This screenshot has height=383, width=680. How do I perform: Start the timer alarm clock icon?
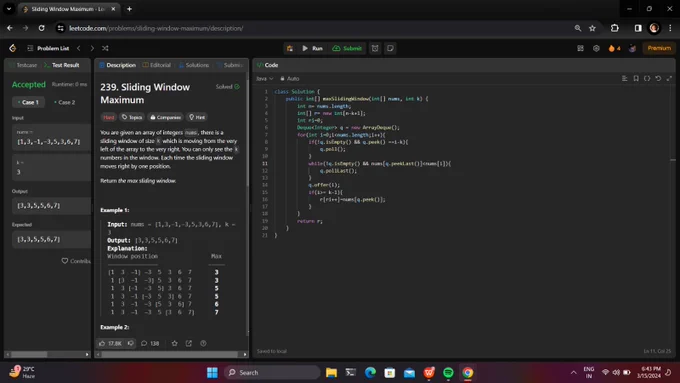(375, 48)
